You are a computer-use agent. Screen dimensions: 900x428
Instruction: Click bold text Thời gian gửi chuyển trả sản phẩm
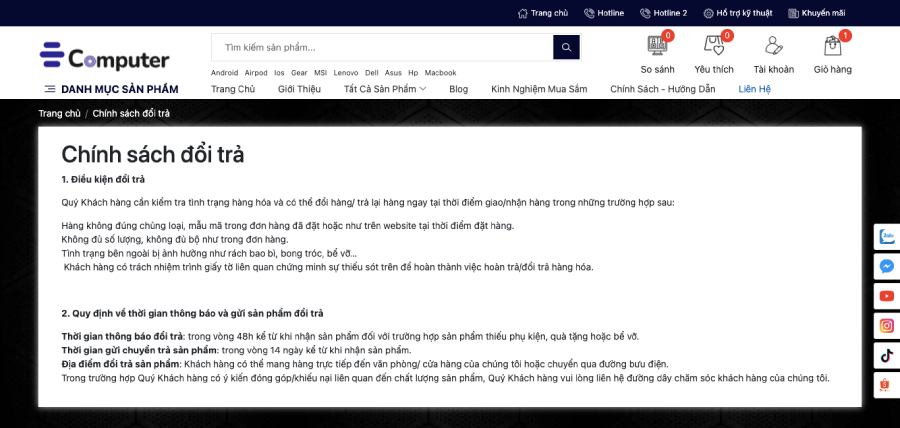pos(139,350)
